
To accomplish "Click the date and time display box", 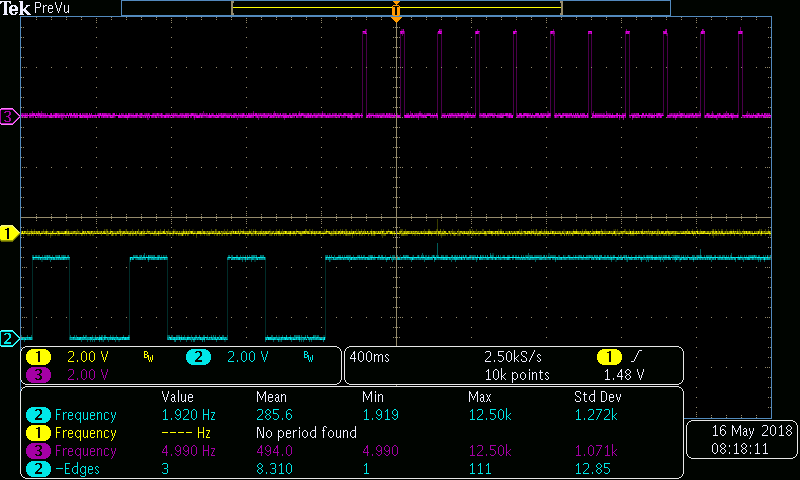I will point(741,440).
